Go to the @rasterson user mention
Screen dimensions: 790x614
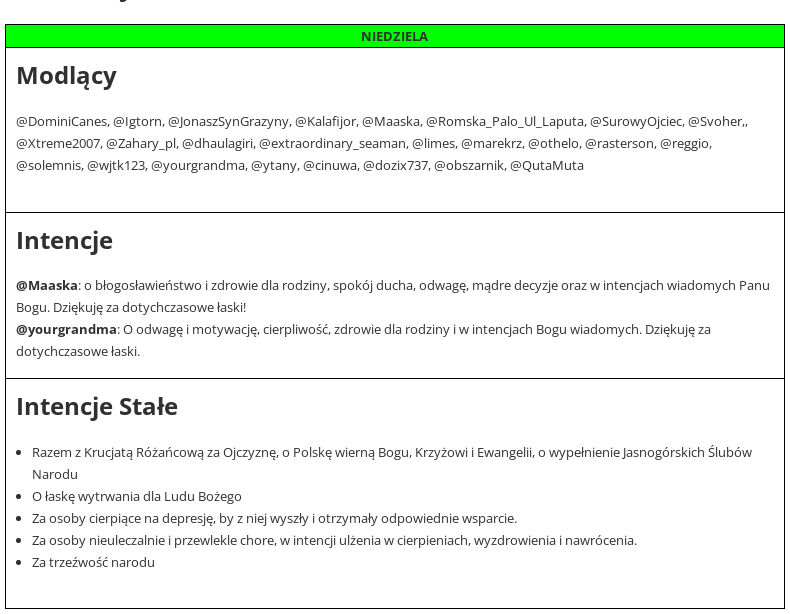click(x=619, y=144)
